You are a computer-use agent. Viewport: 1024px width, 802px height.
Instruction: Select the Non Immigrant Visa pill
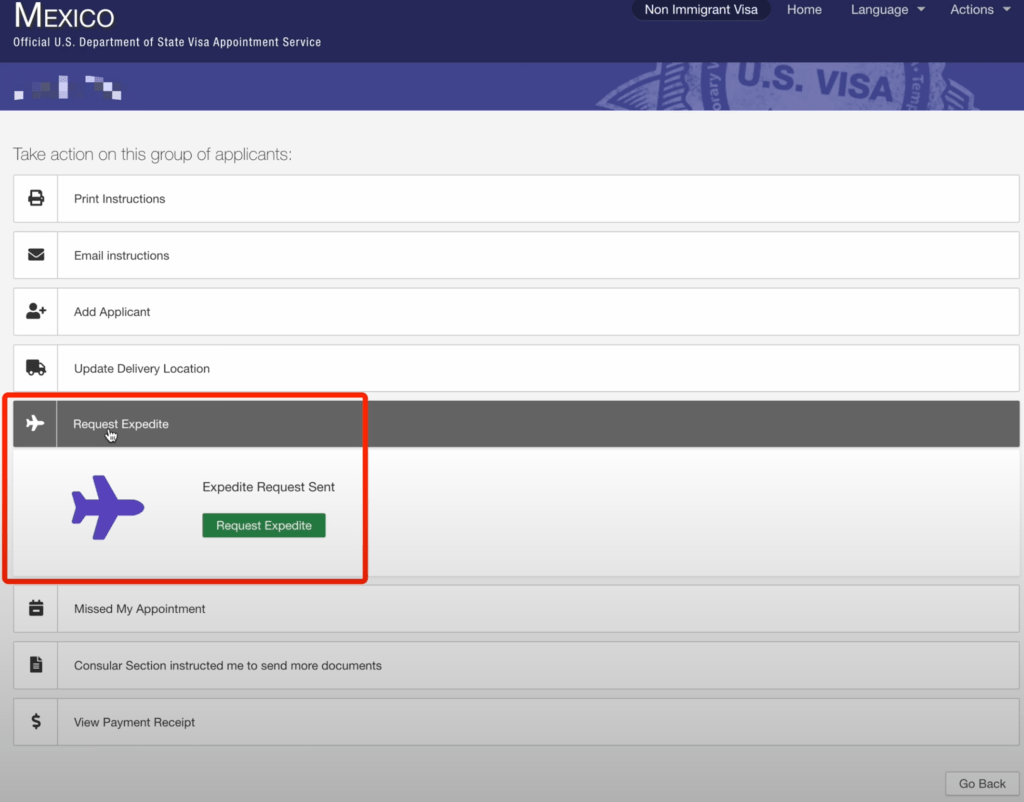[x=701, y=10]
